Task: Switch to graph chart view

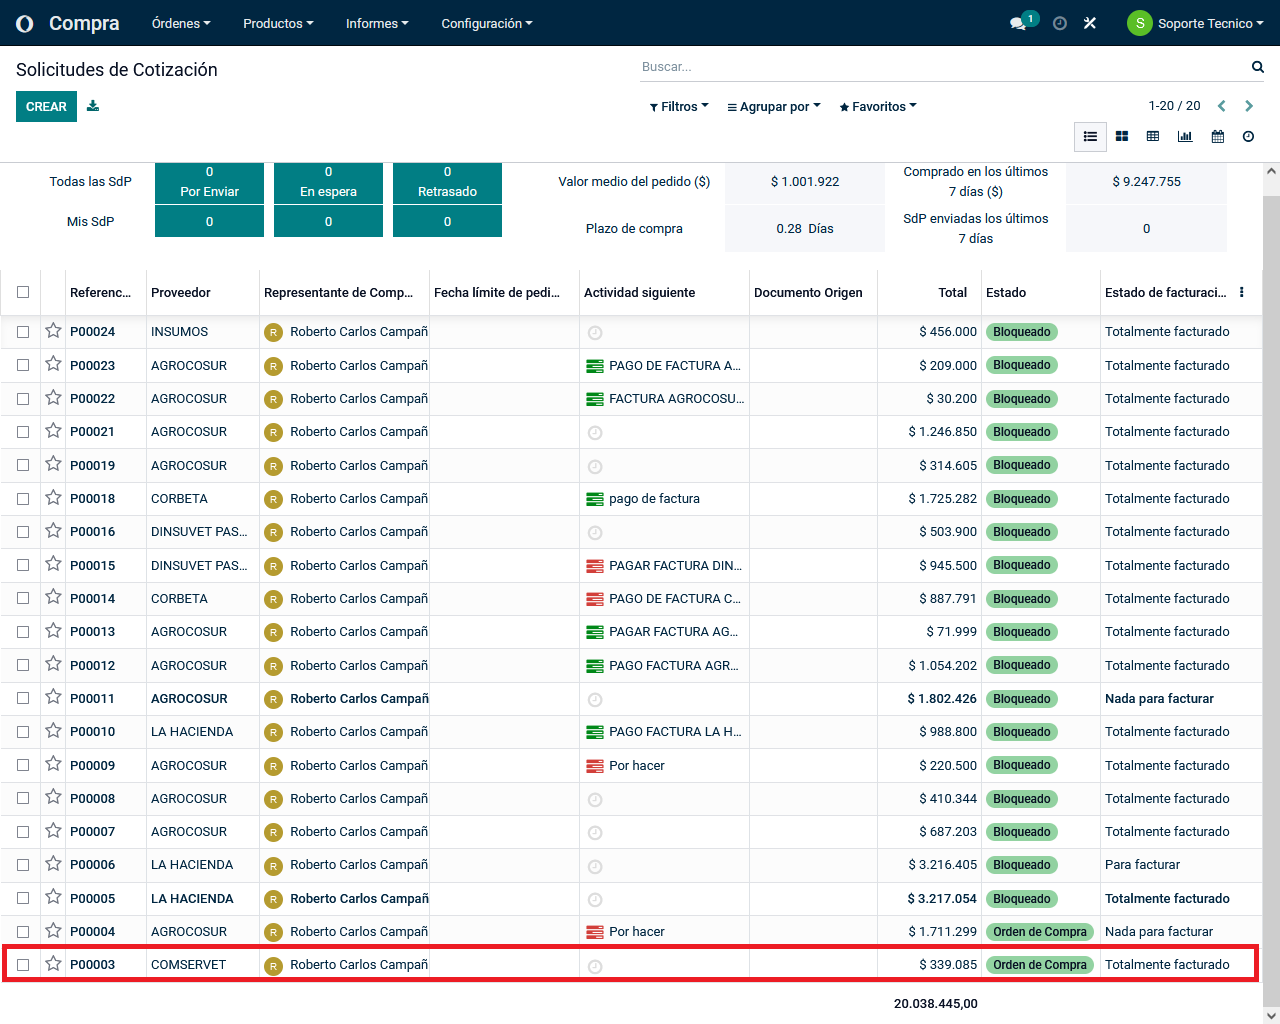Action: point(1185,136)
